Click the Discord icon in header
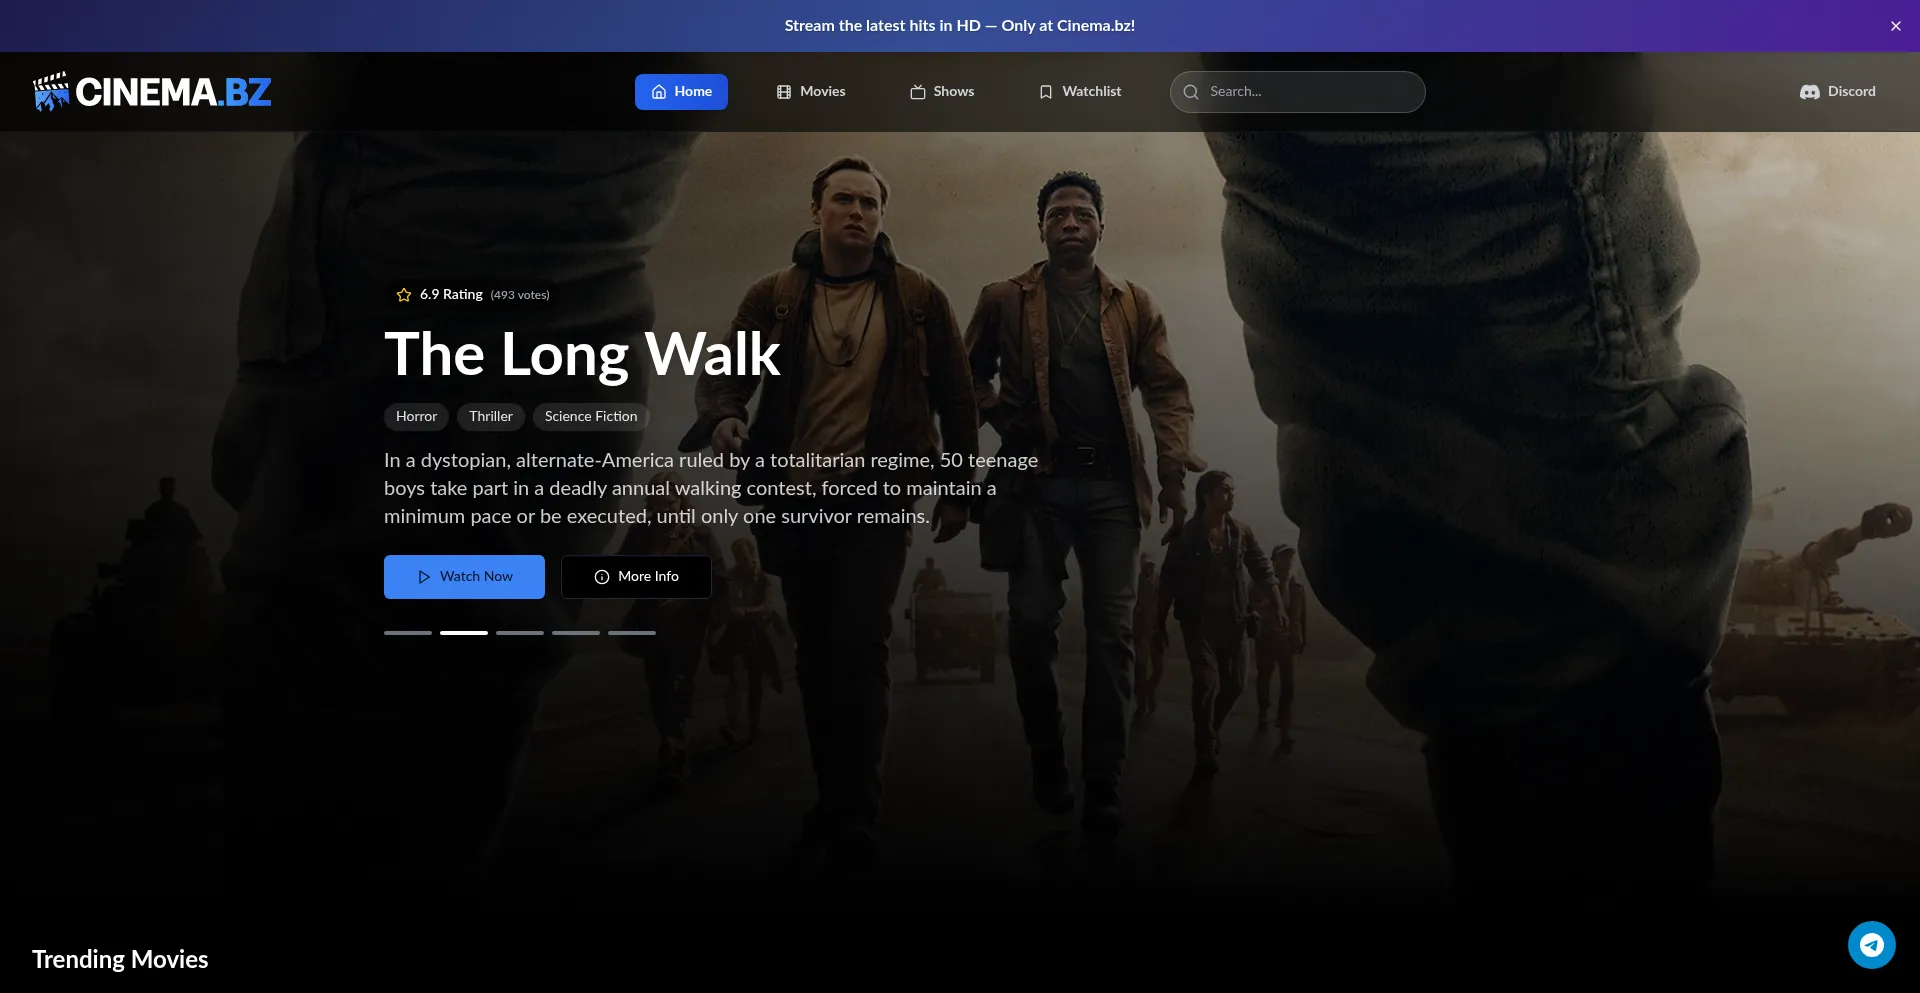Image resolution: width=1920 pixels, height=993 pixels. tap(1809, 92)
